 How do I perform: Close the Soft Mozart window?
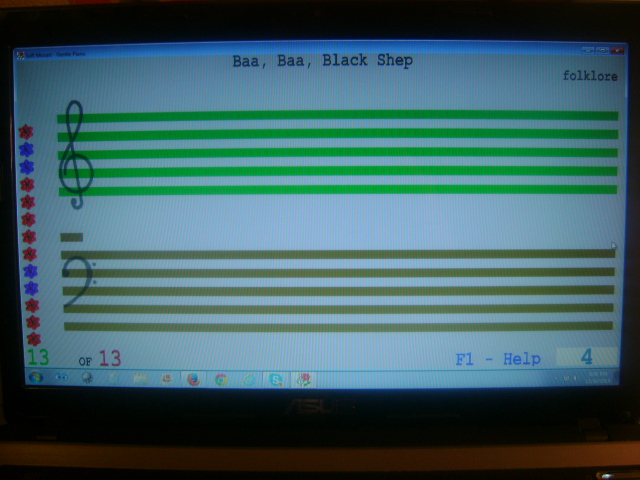[617, 51]
